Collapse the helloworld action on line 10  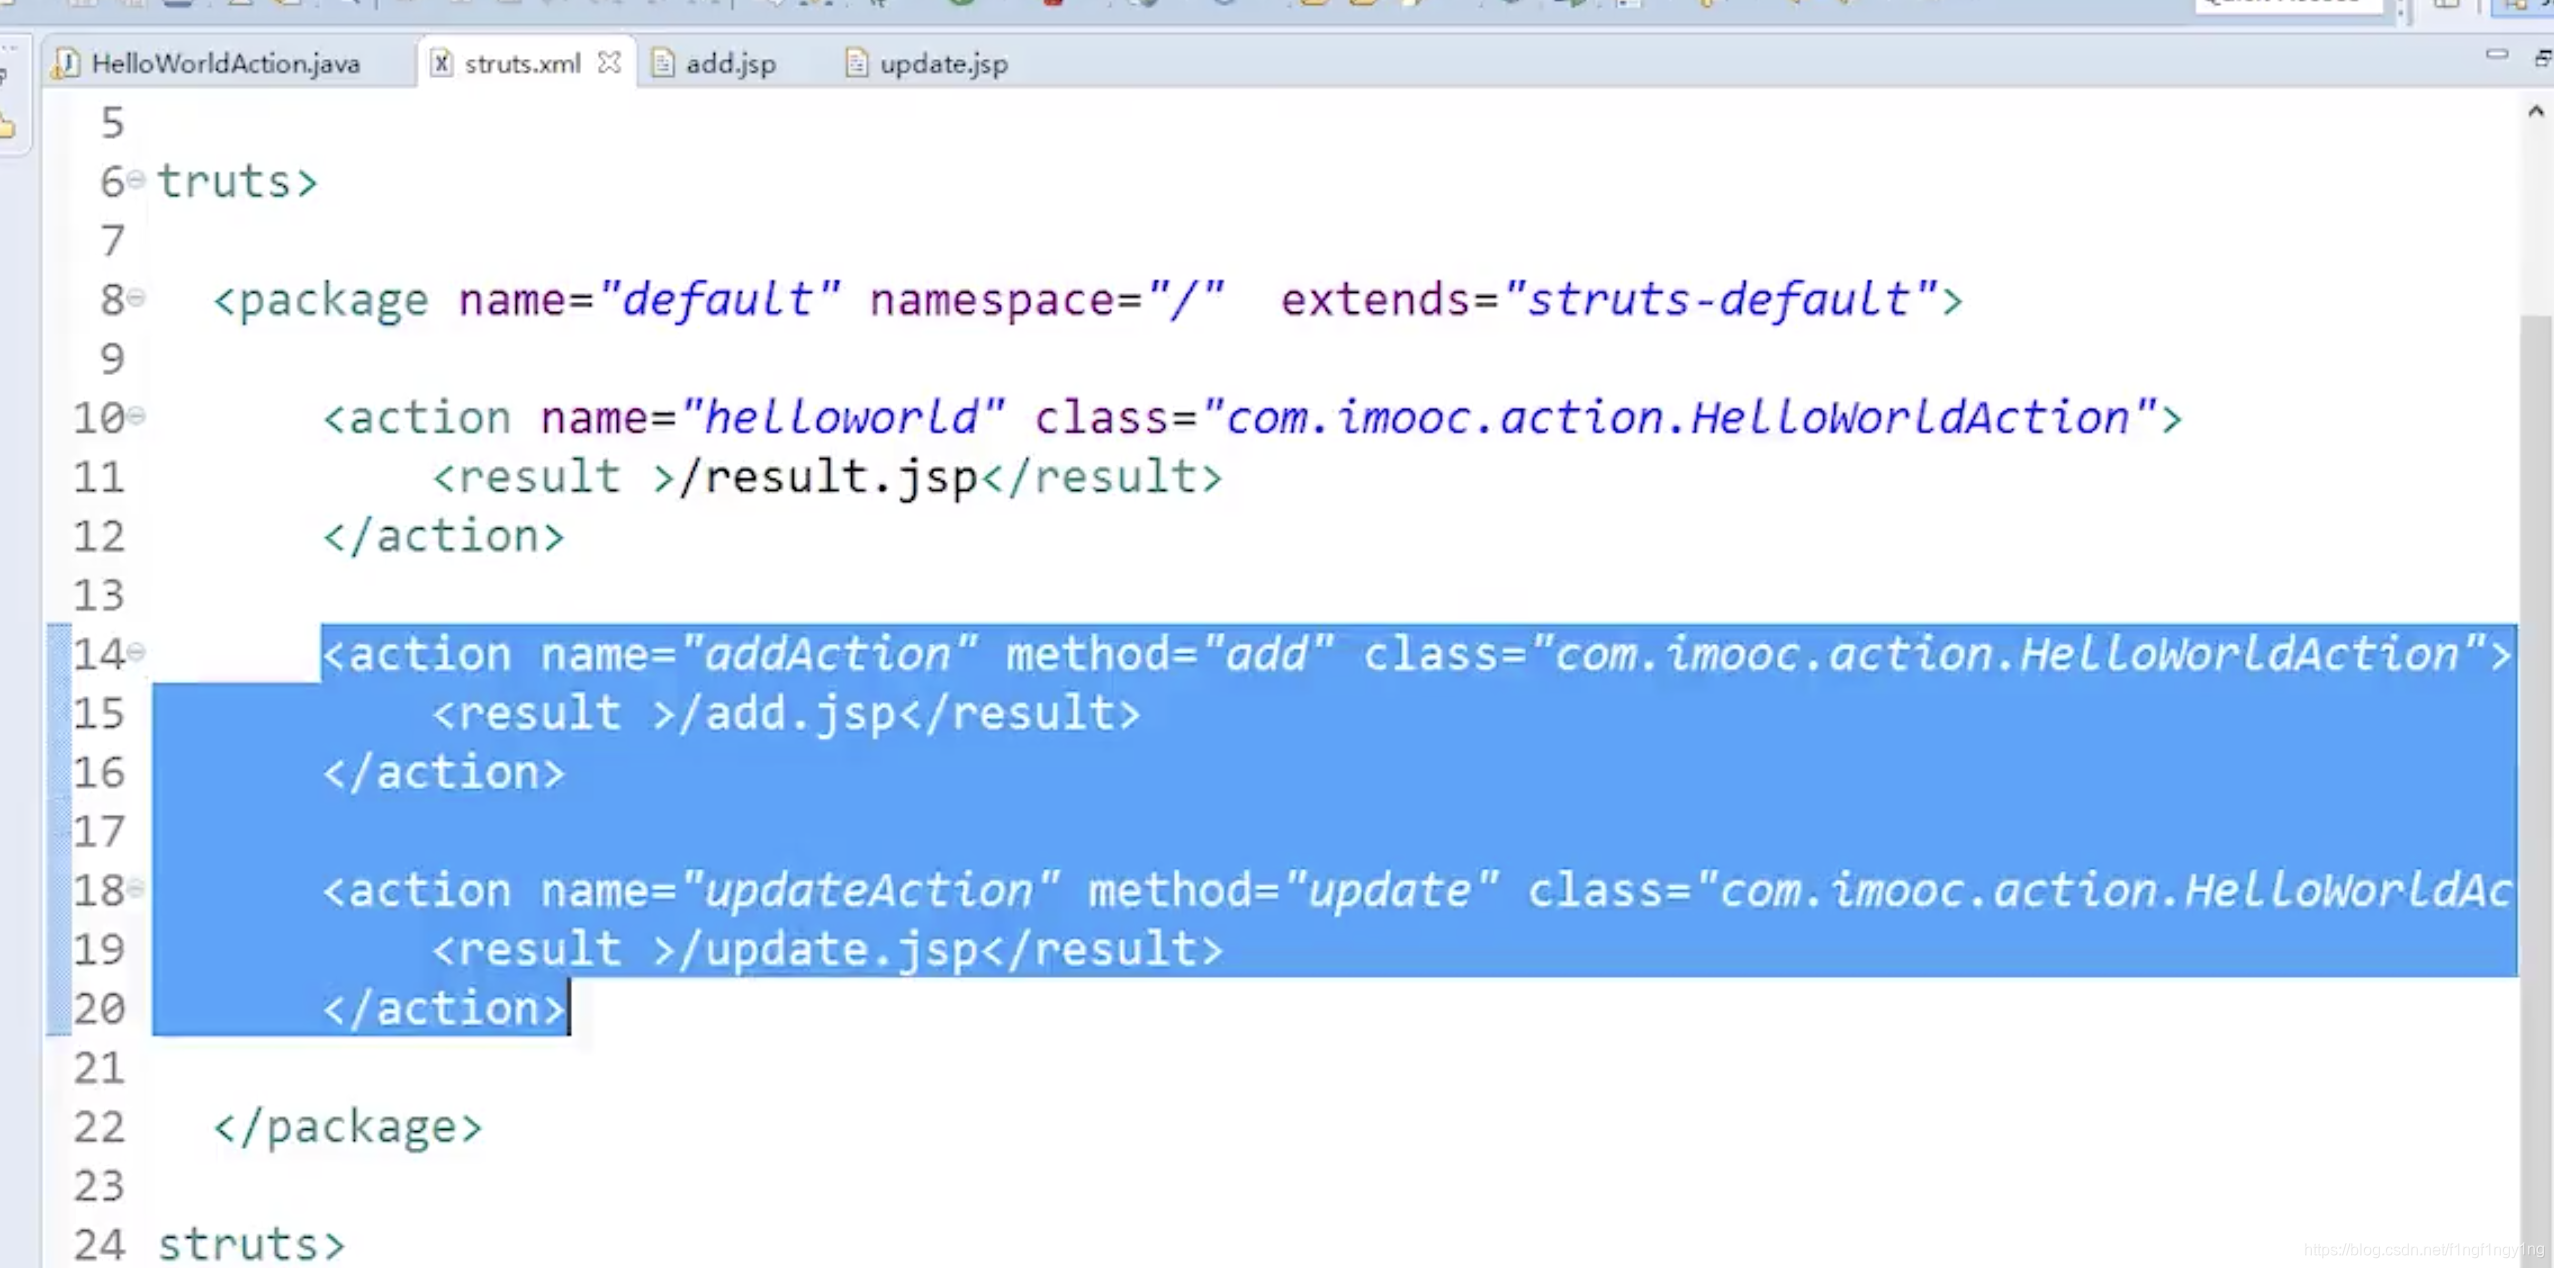[137, 415]
